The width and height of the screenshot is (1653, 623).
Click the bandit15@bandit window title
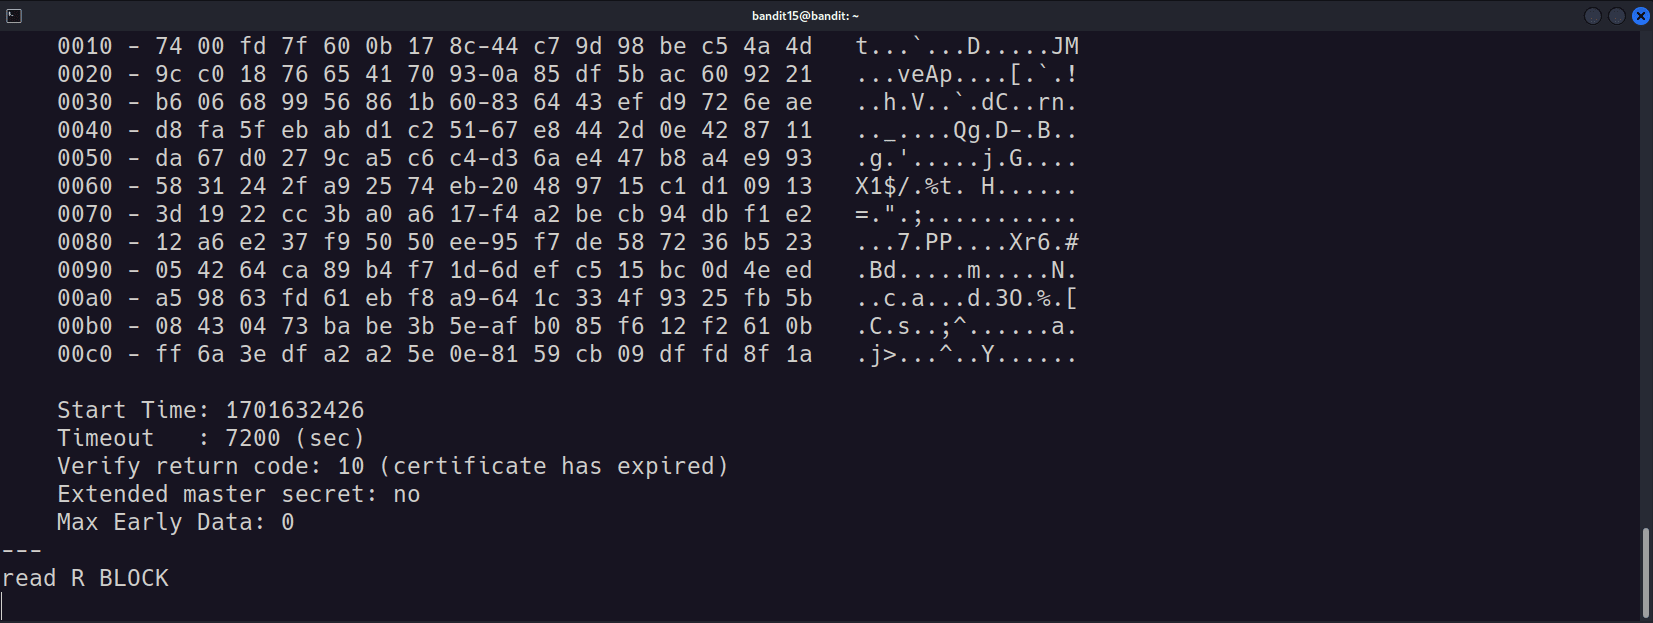click(x=805, y=15)
